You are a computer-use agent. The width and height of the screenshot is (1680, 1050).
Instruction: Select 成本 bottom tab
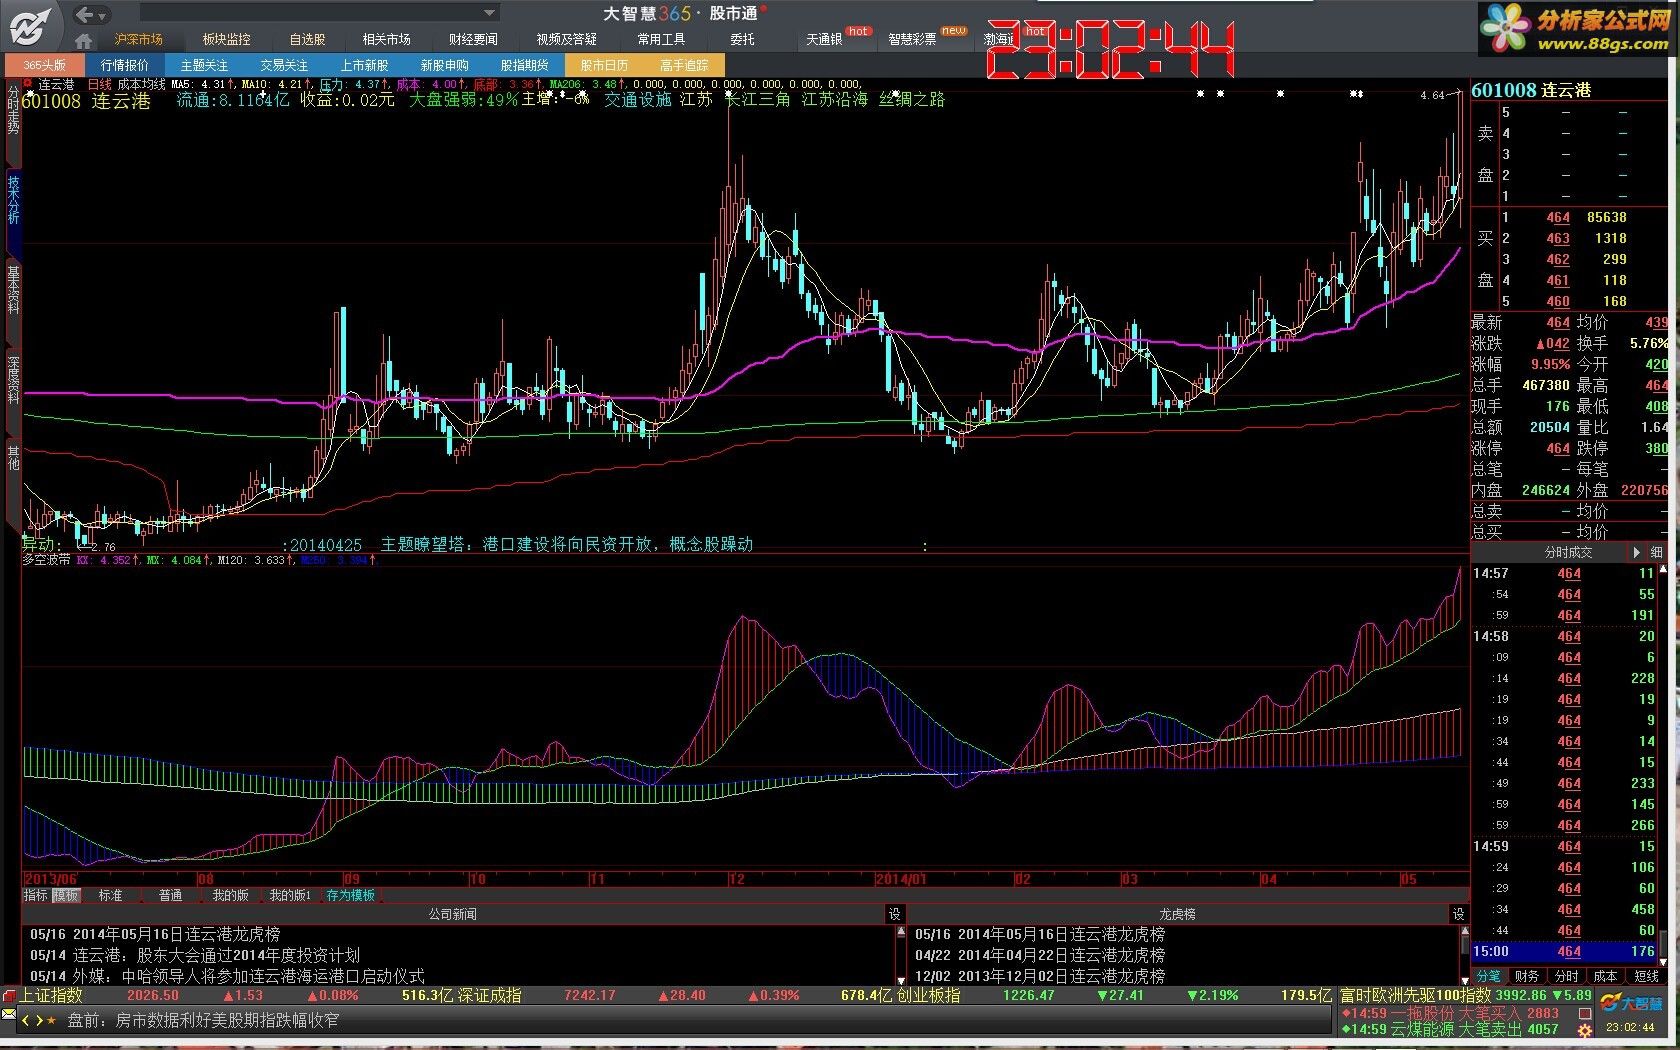[x=1605, y=976]
